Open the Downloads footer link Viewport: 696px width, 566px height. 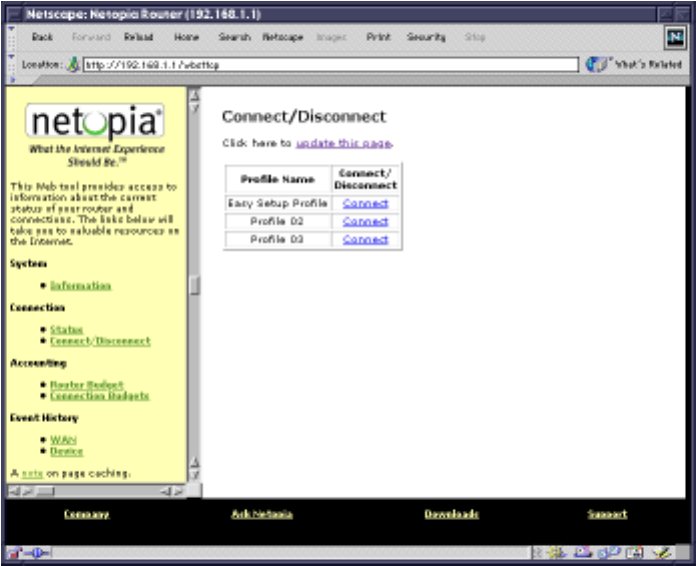(x=451, y=514)
